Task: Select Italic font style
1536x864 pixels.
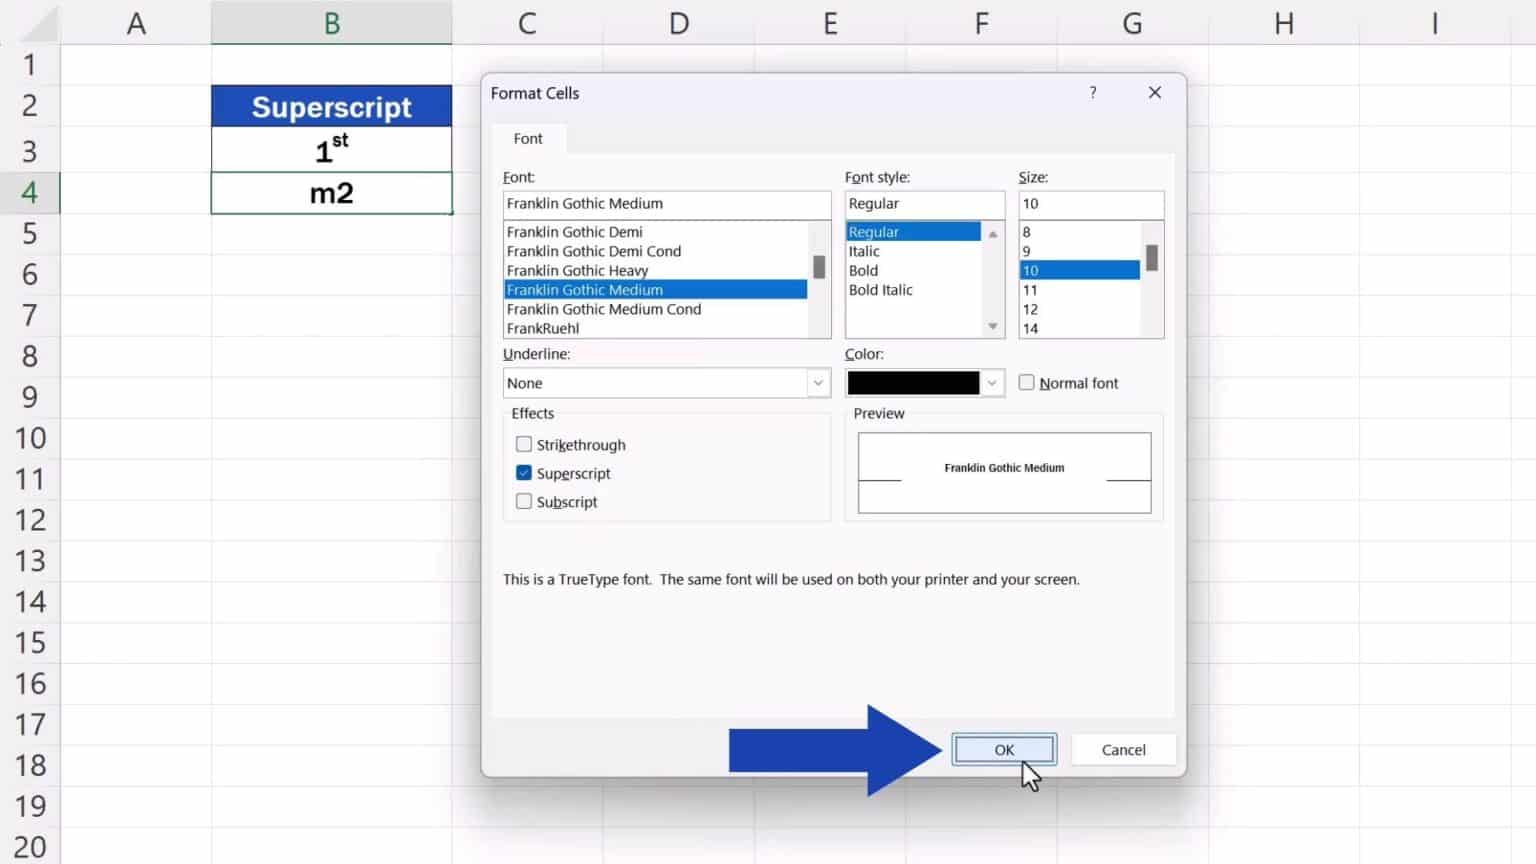Action: click(862, 251)
